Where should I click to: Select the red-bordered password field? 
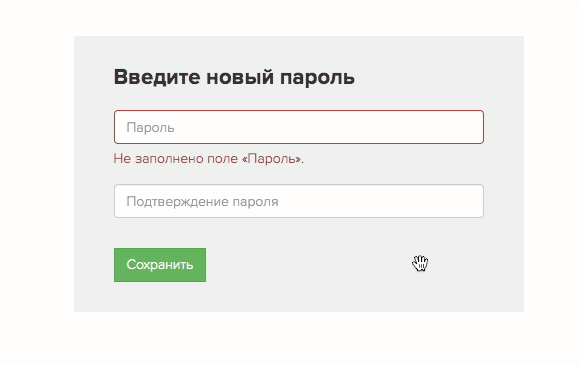click(x=299, y=127)
